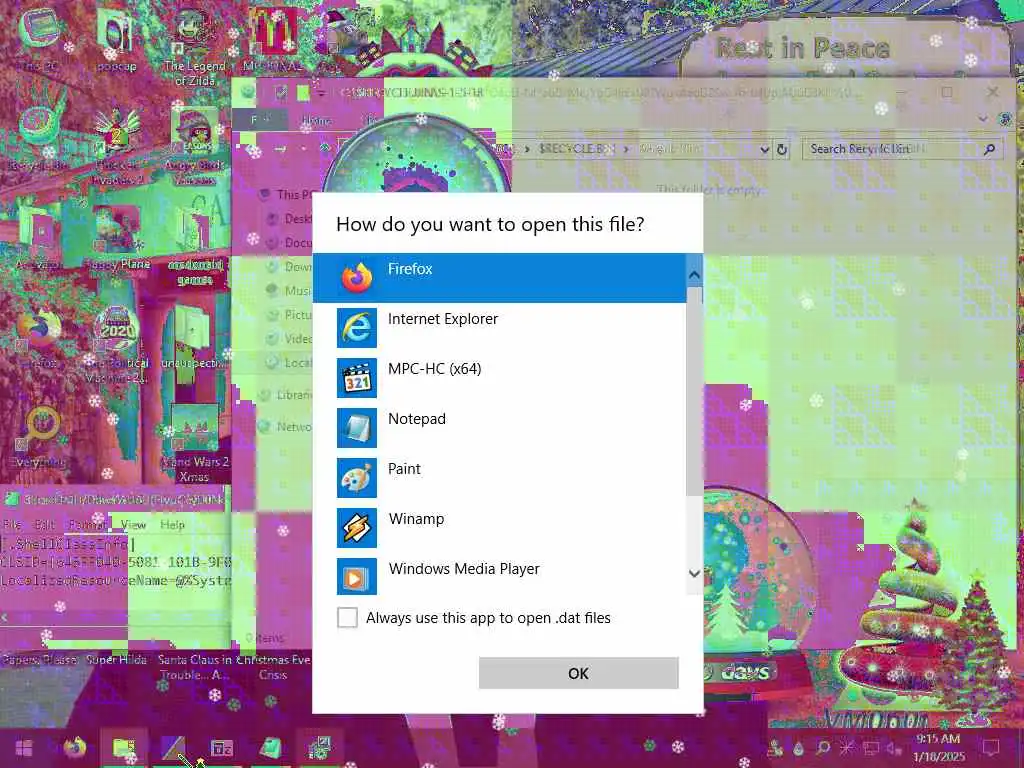Open The Legend of Zilda desktop shortcut

[x=194, y=49]
